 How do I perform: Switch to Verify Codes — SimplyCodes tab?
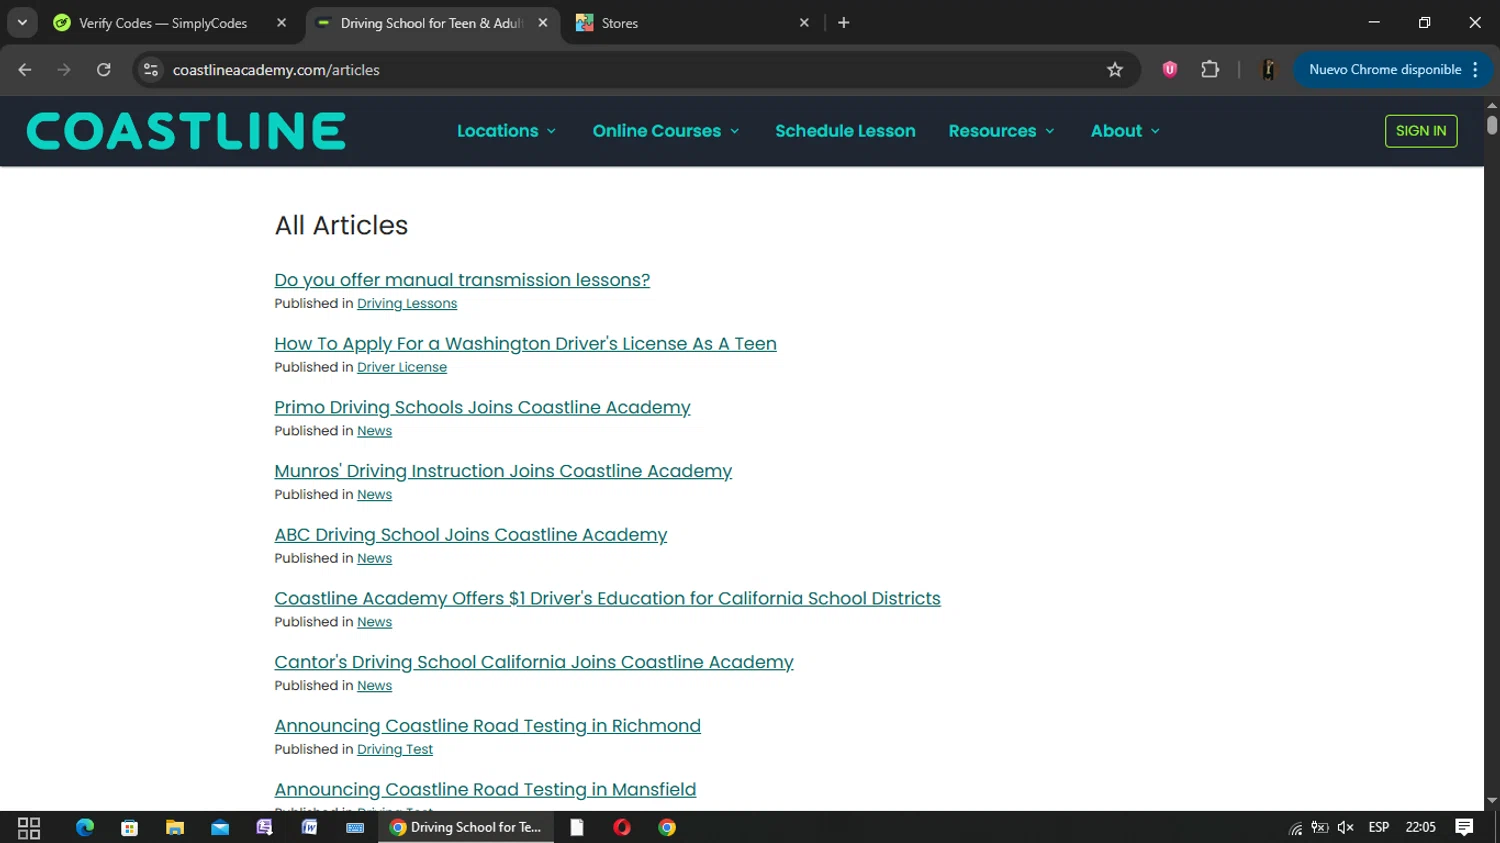pyautogui.click(x=162, y=23)
